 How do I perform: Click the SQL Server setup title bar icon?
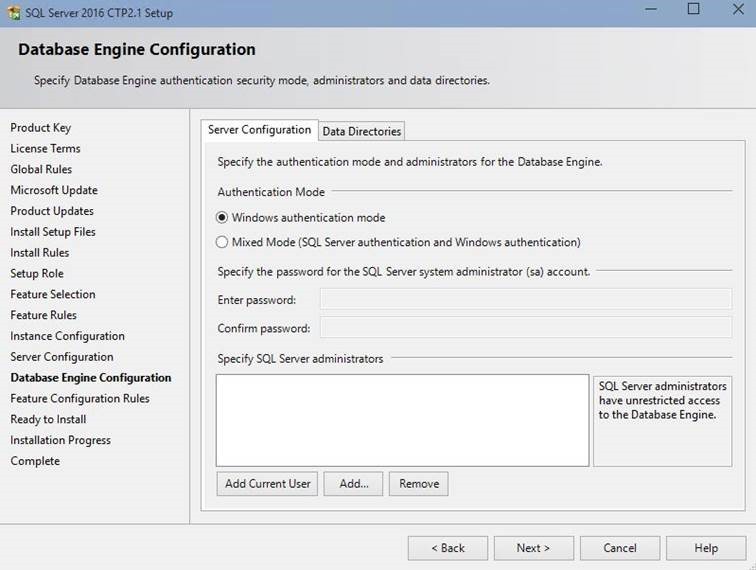[x=14, y=13]
